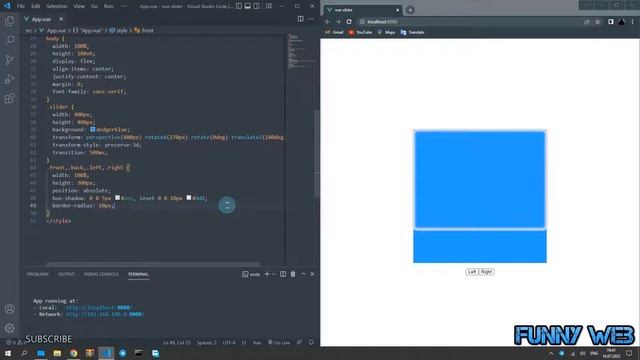640x360 pixels.
Task: Click the #ddd color swatch in box-shadow
Action: point(189,198)
